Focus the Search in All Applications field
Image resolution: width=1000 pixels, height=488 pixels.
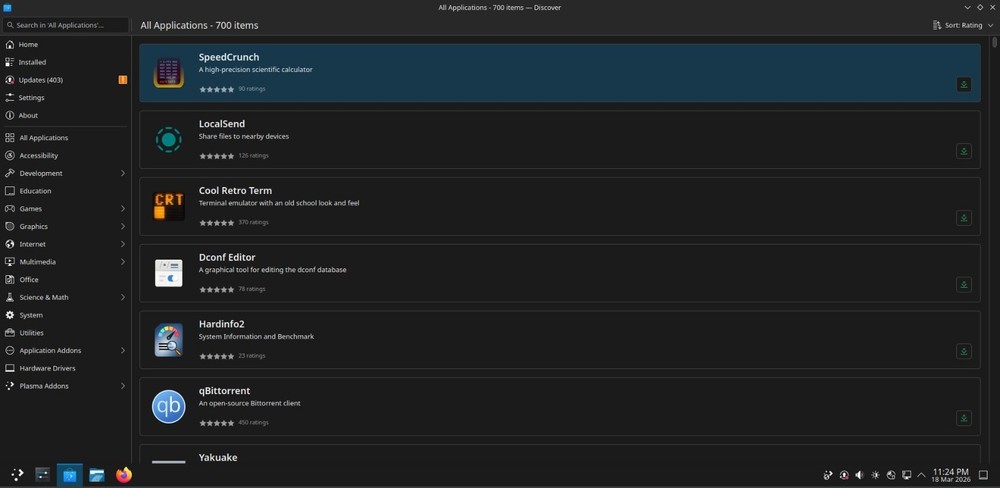coord(66,25)
